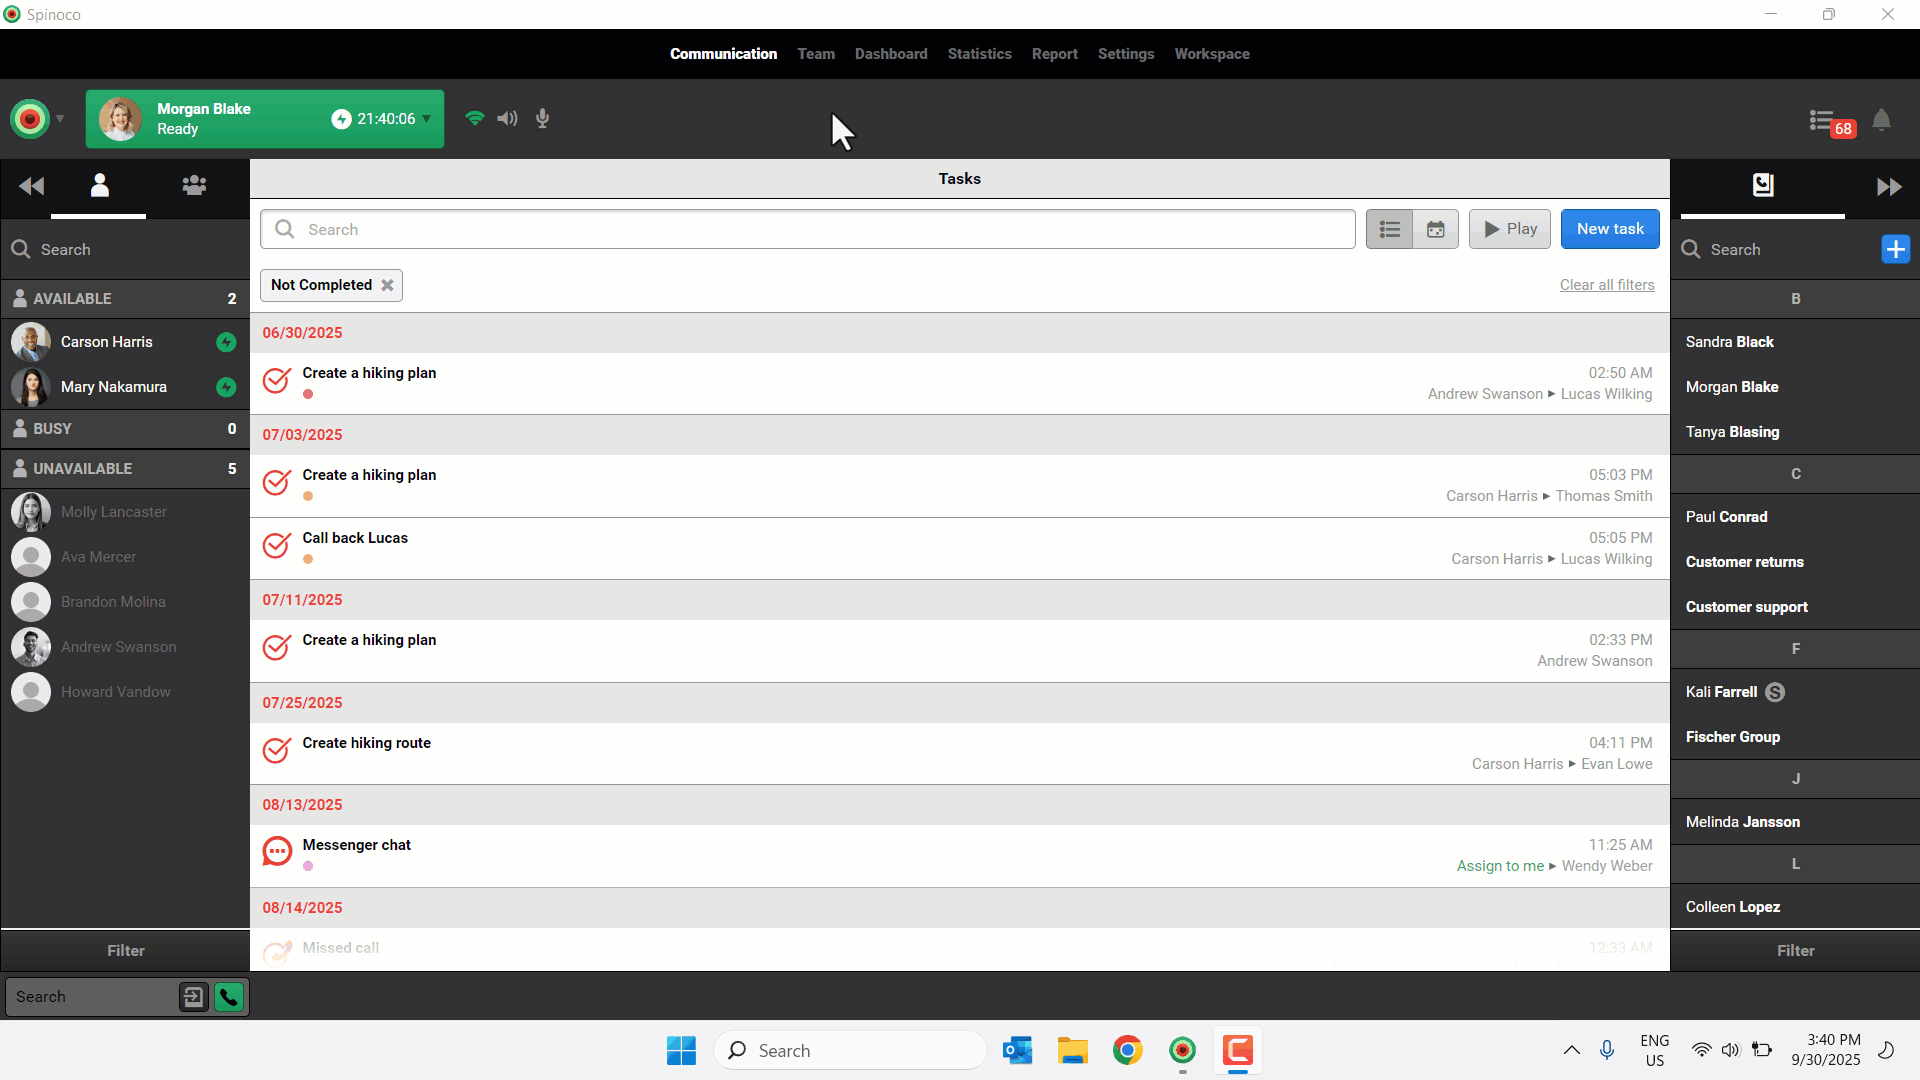Complete the Call back Lucas task
Screen dimensions: 1920x1080
277,546
